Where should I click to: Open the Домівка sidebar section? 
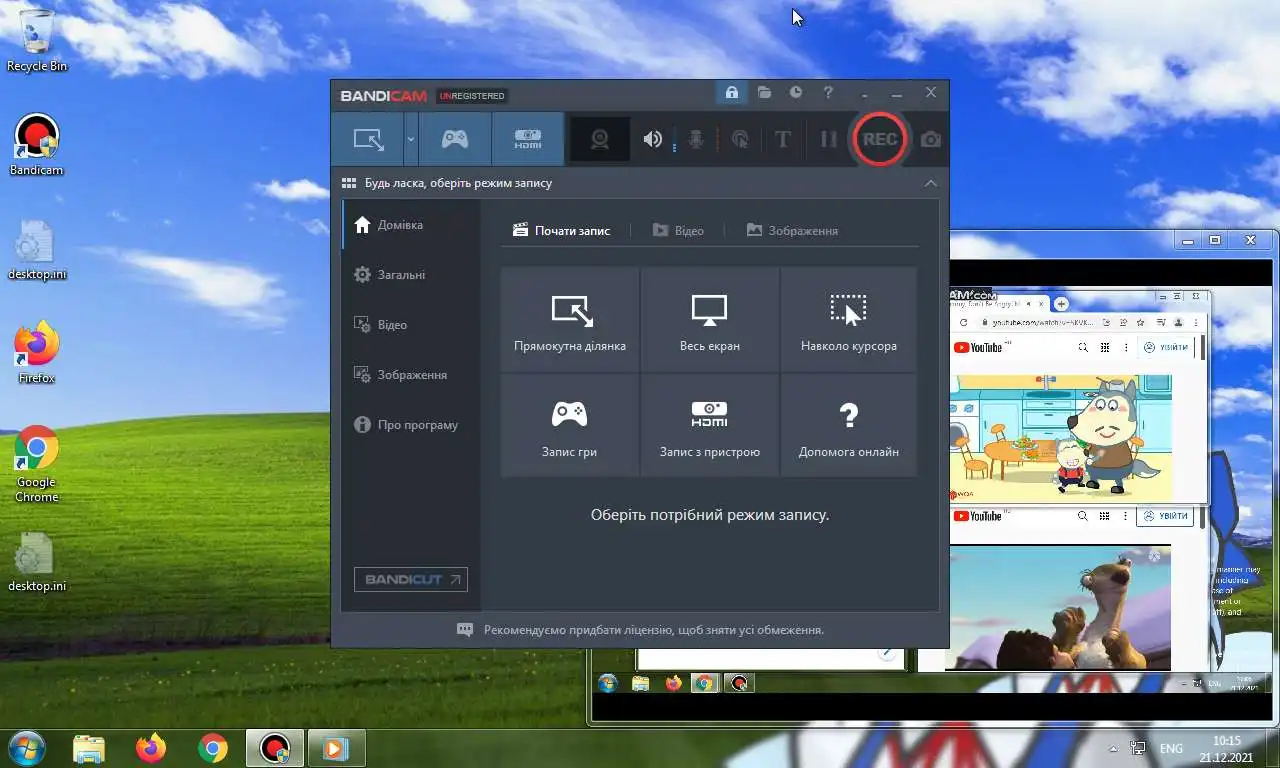pyautogui.click(x=411, y=225)
